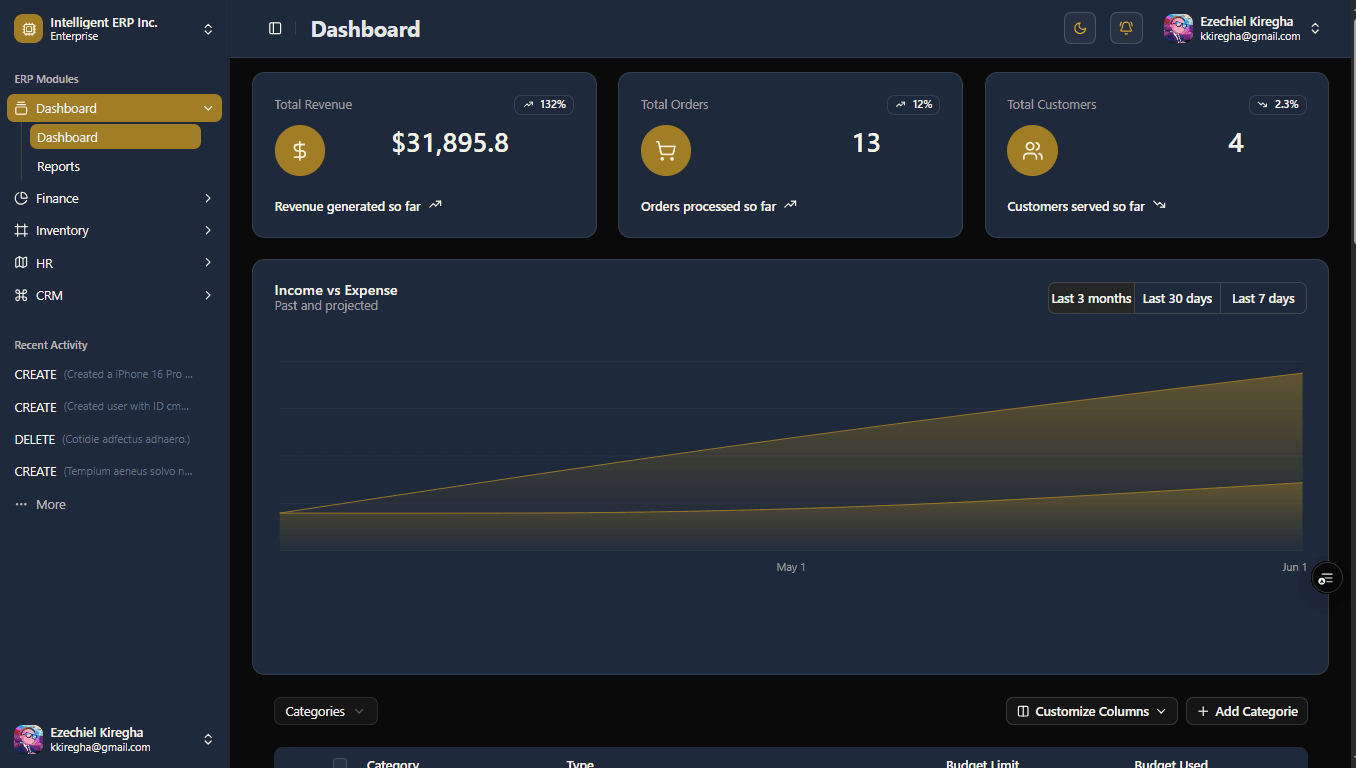Viewport: 1356px width, 768px height.
Task: Click the Inventory module grid icon
Action: click(21, 230)
